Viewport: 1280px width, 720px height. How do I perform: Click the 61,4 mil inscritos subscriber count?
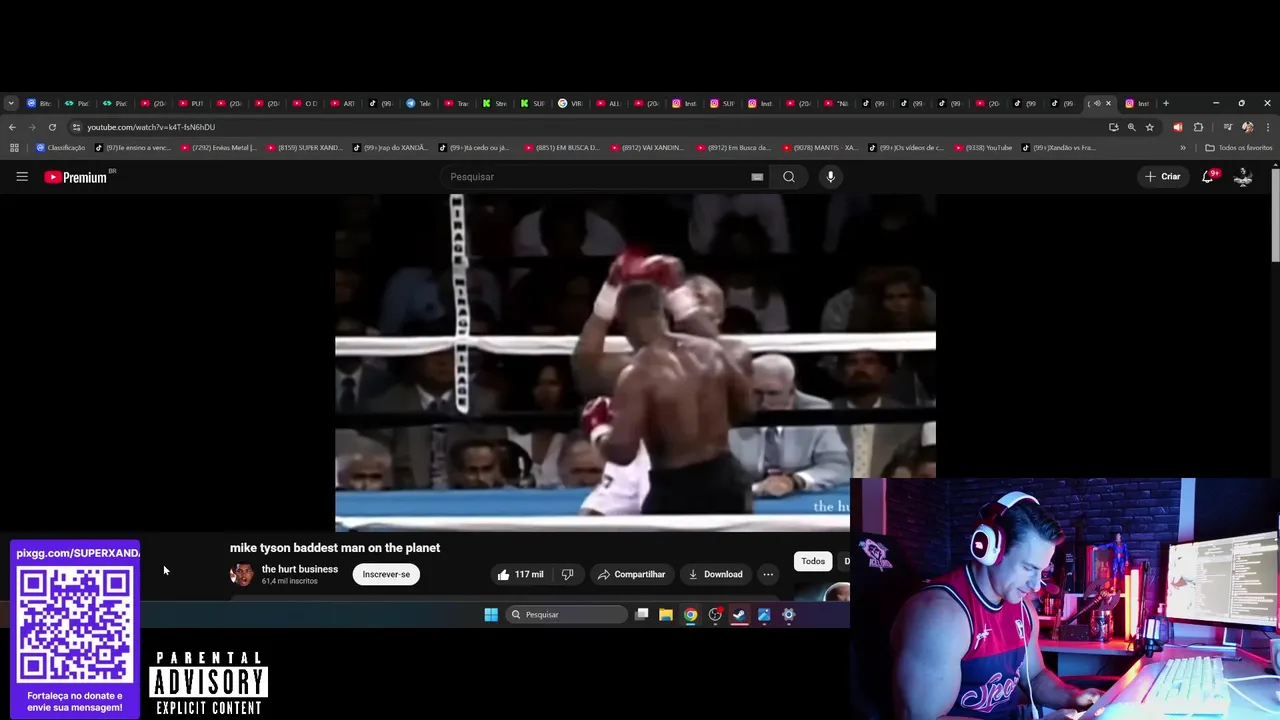[x=289, y=581]
